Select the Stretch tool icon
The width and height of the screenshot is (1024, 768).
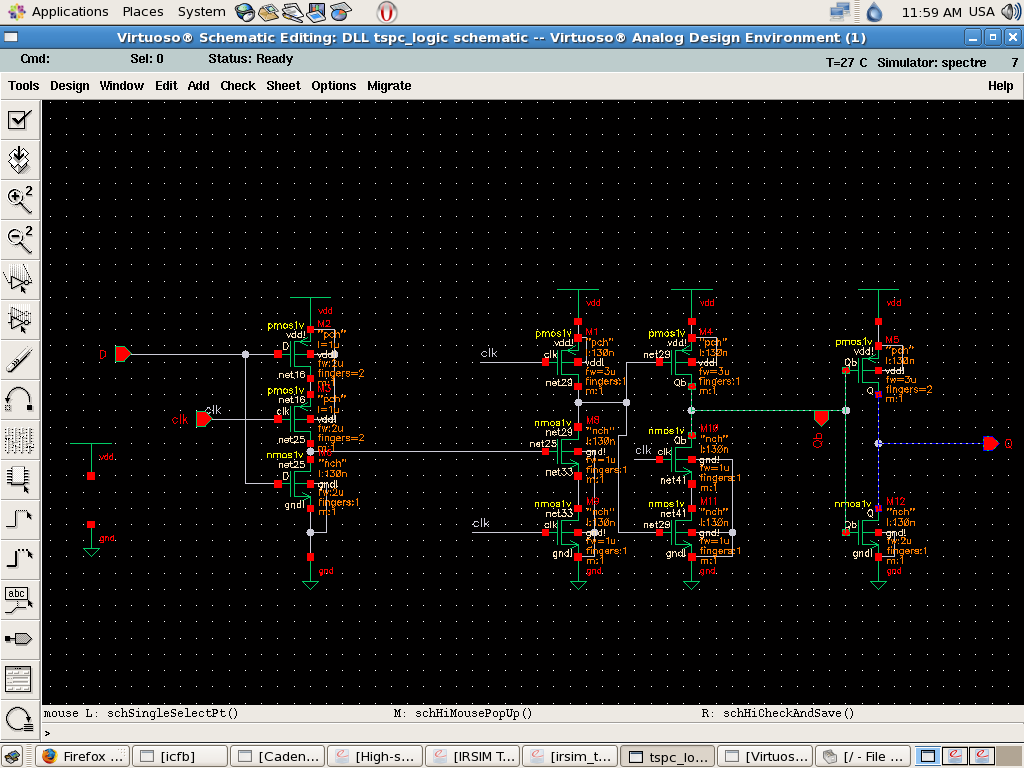[20, 280]
